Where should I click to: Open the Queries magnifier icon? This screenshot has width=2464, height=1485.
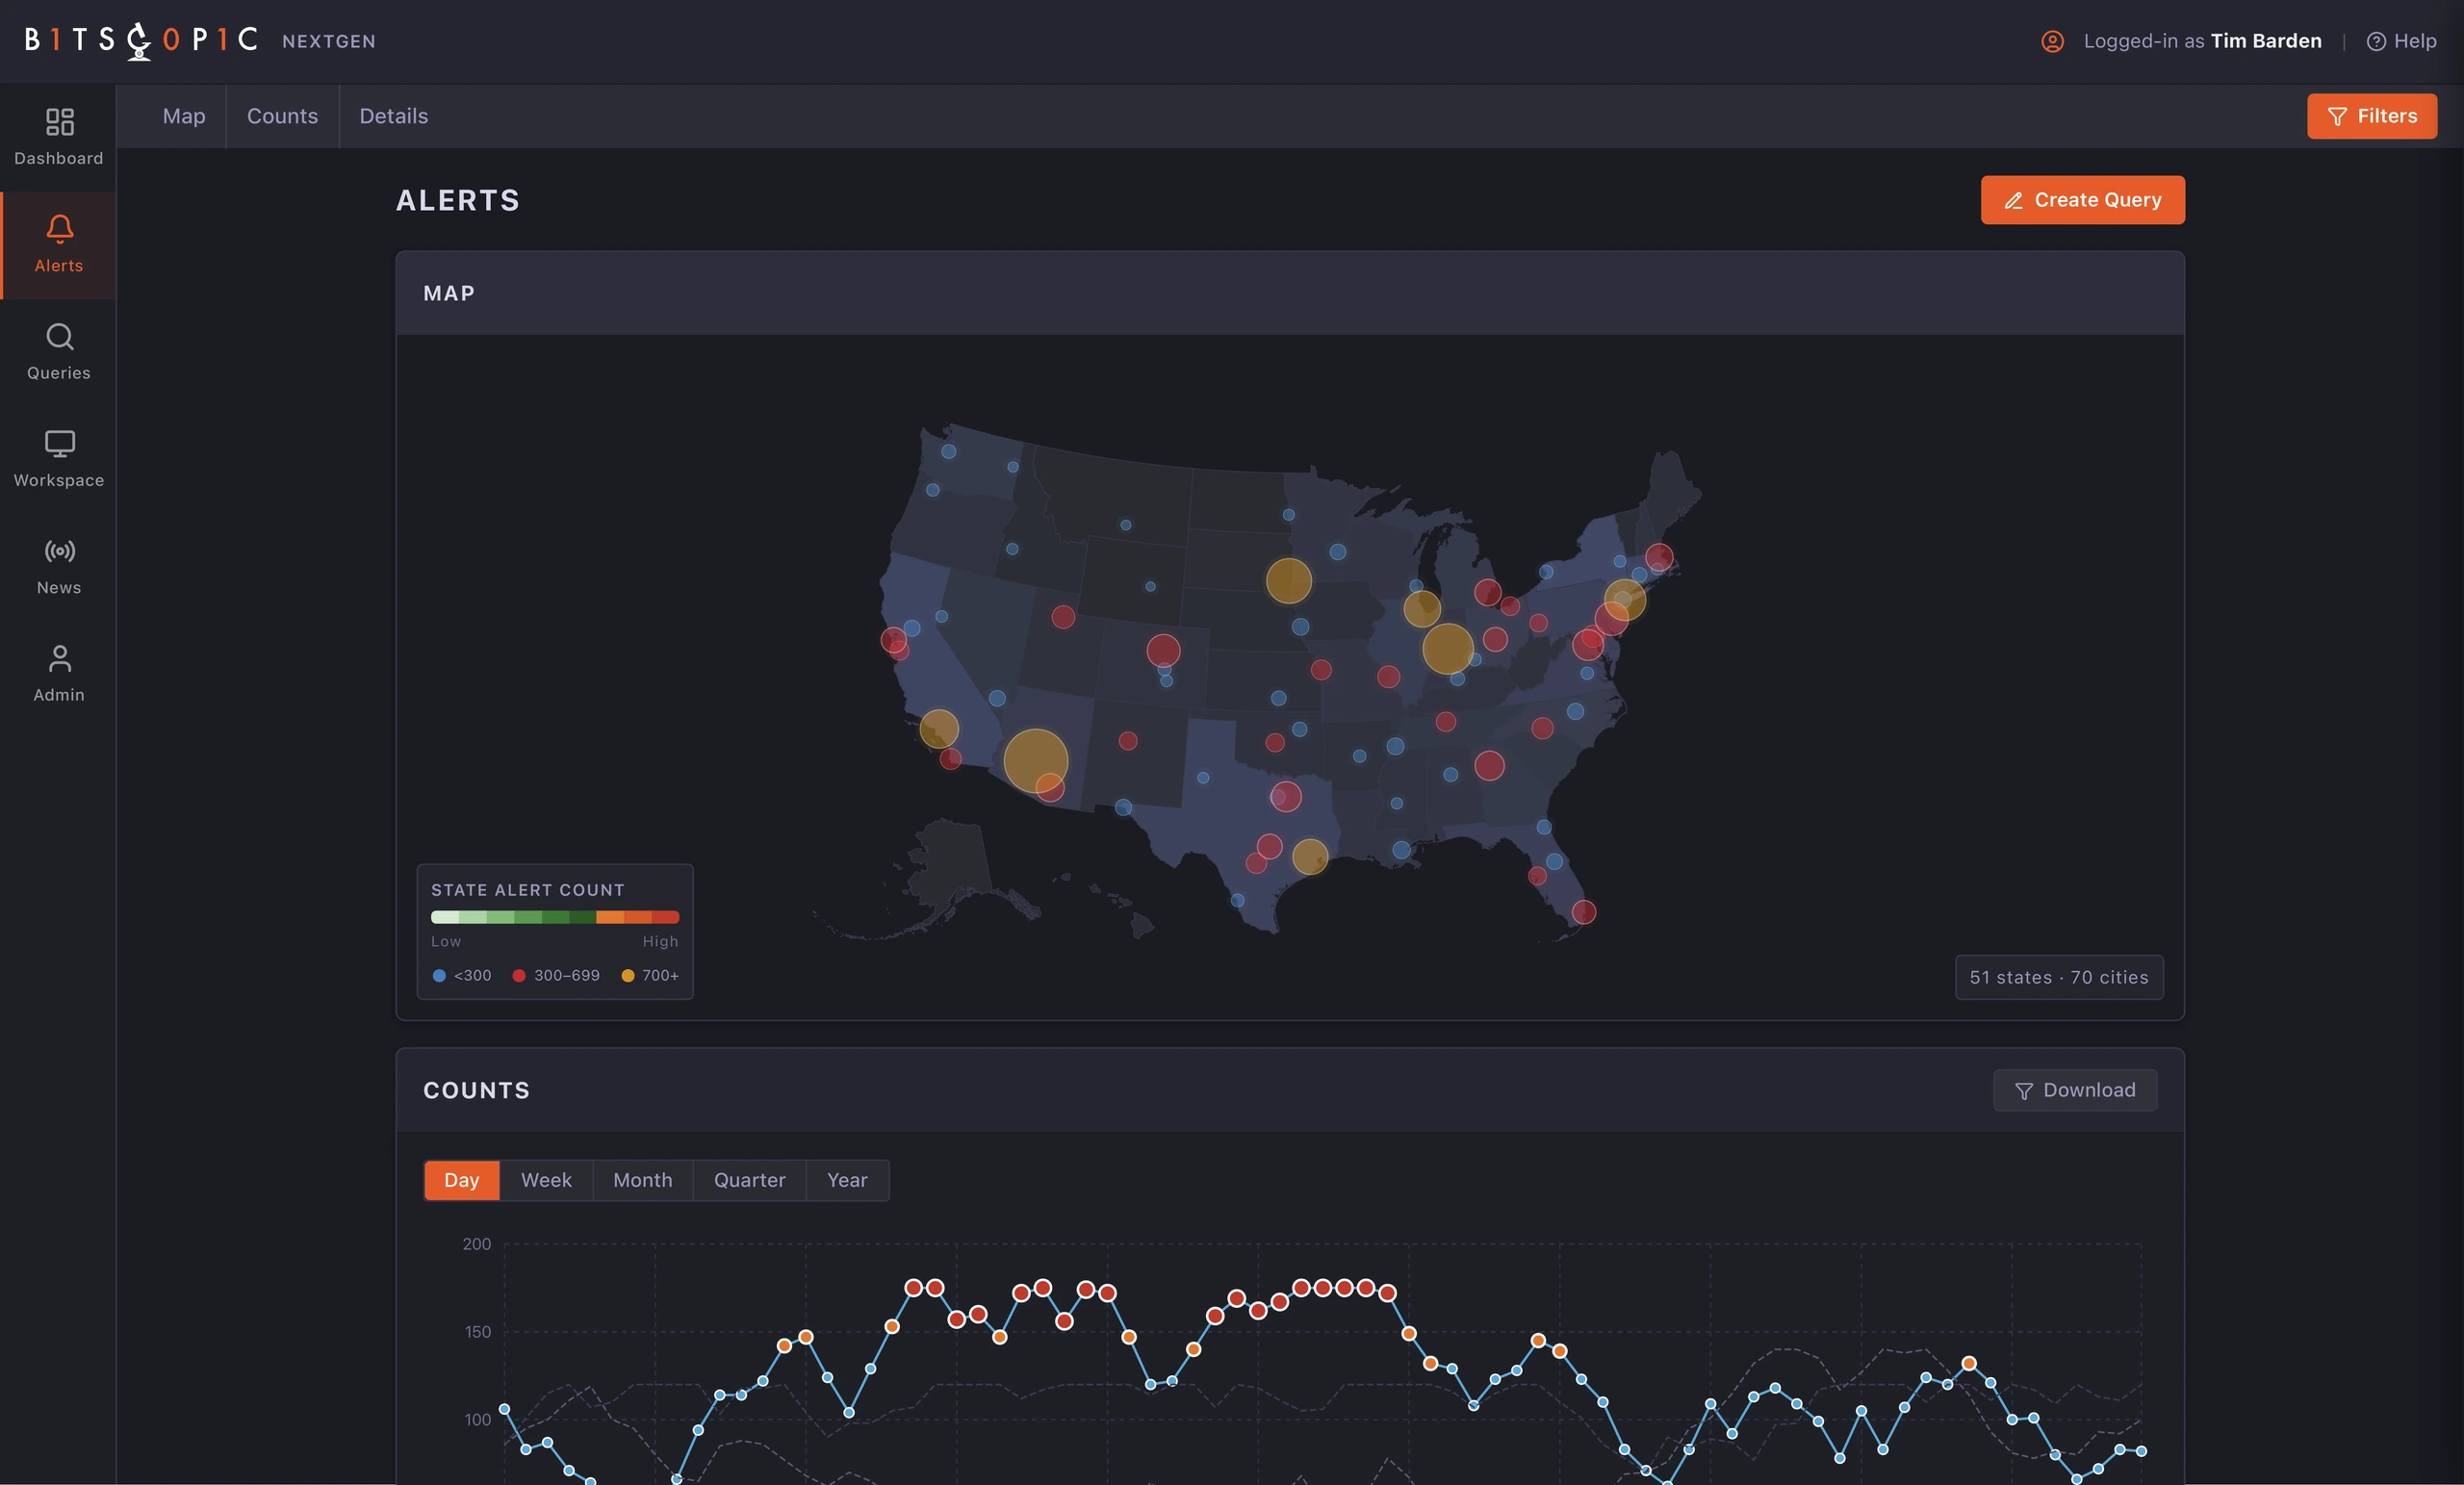59,336
